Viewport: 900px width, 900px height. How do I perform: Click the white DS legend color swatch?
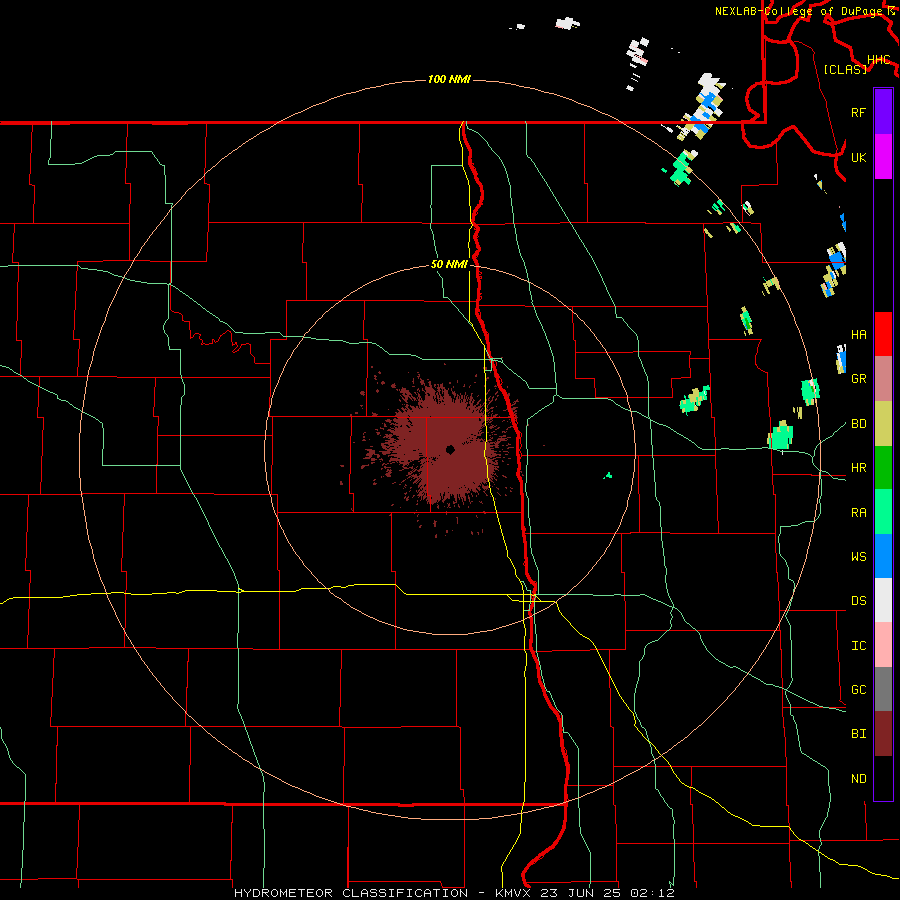pos(883,600)
